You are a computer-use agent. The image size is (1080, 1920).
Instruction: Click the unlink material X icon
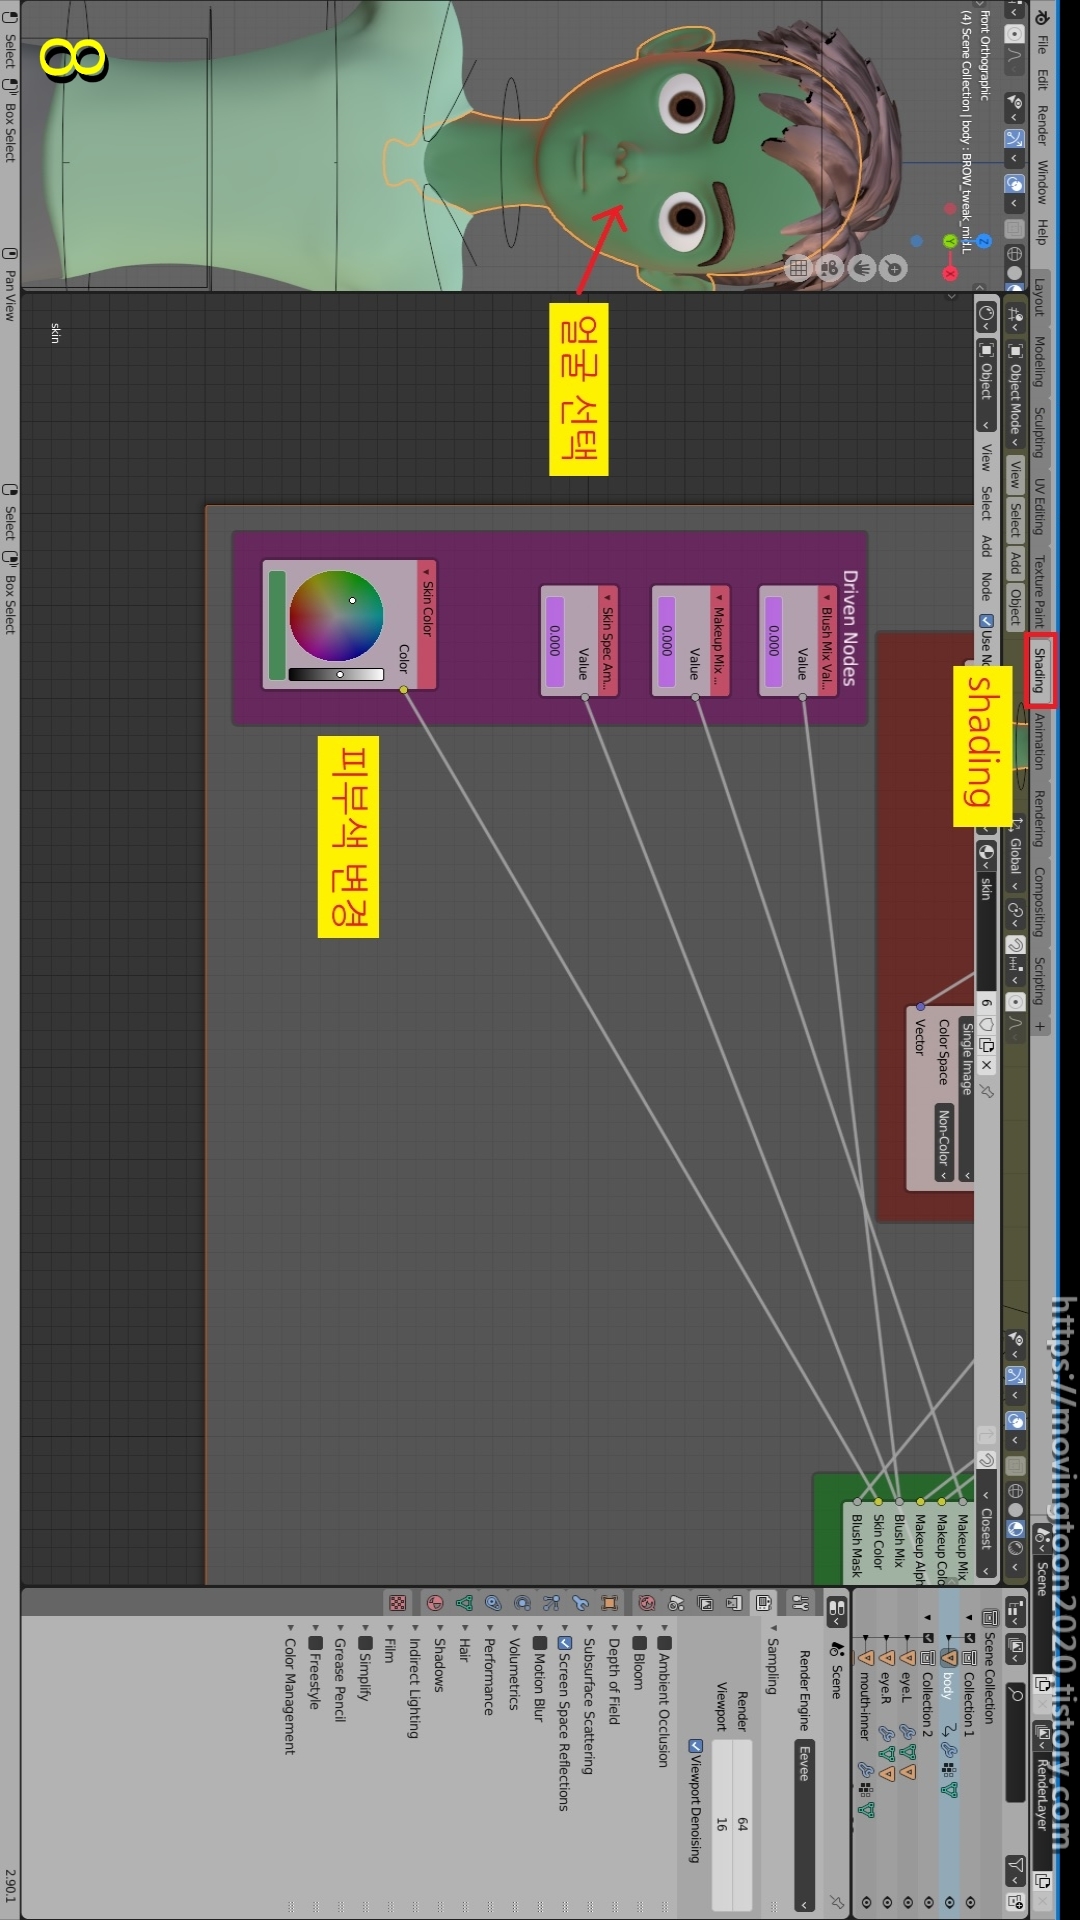click(986, 1065)
